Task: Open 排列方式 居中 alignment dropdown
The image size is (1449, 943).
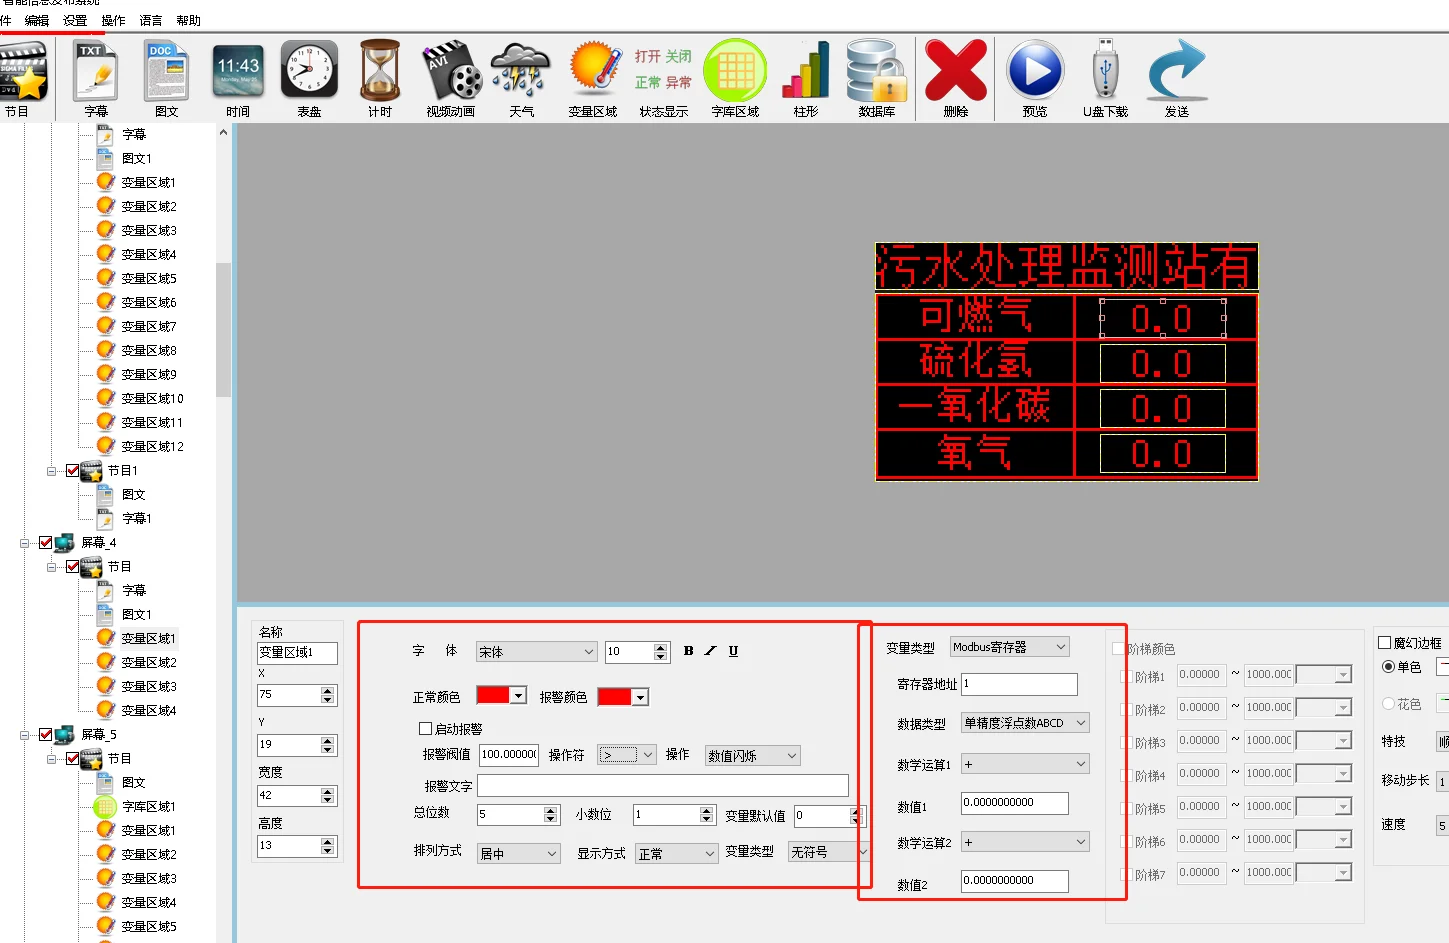Action: click(x=518, y=853)
